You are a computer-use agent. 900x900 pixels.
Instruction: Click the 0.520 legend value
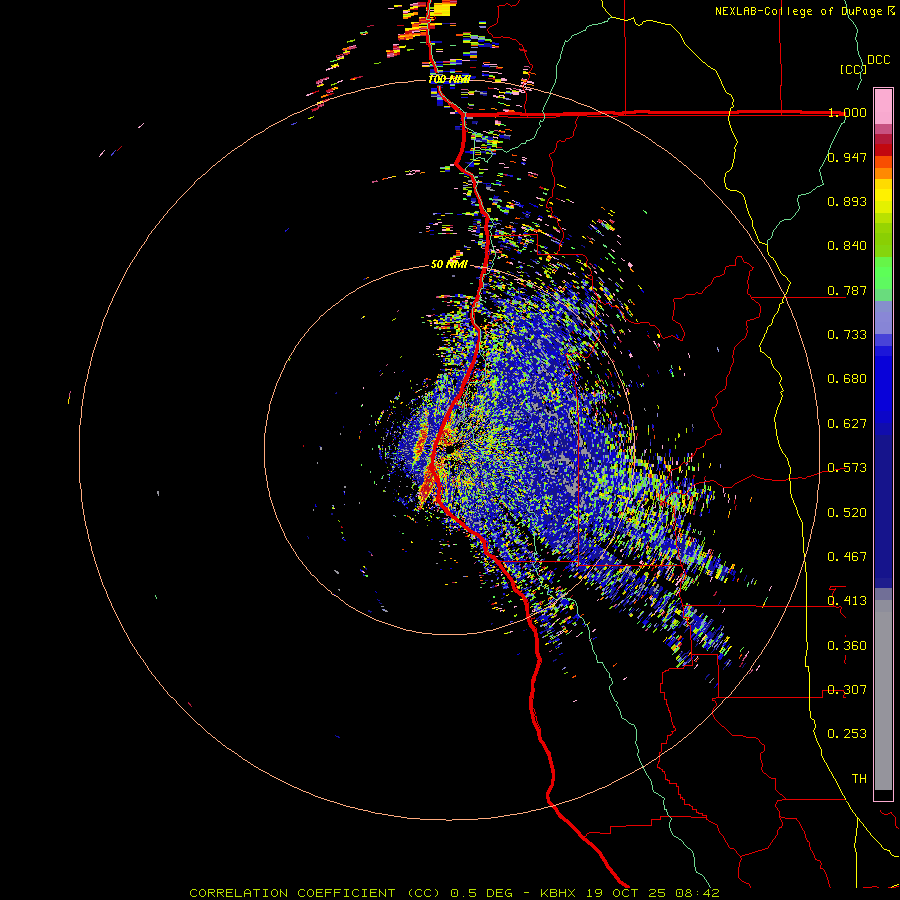[847, 513]
